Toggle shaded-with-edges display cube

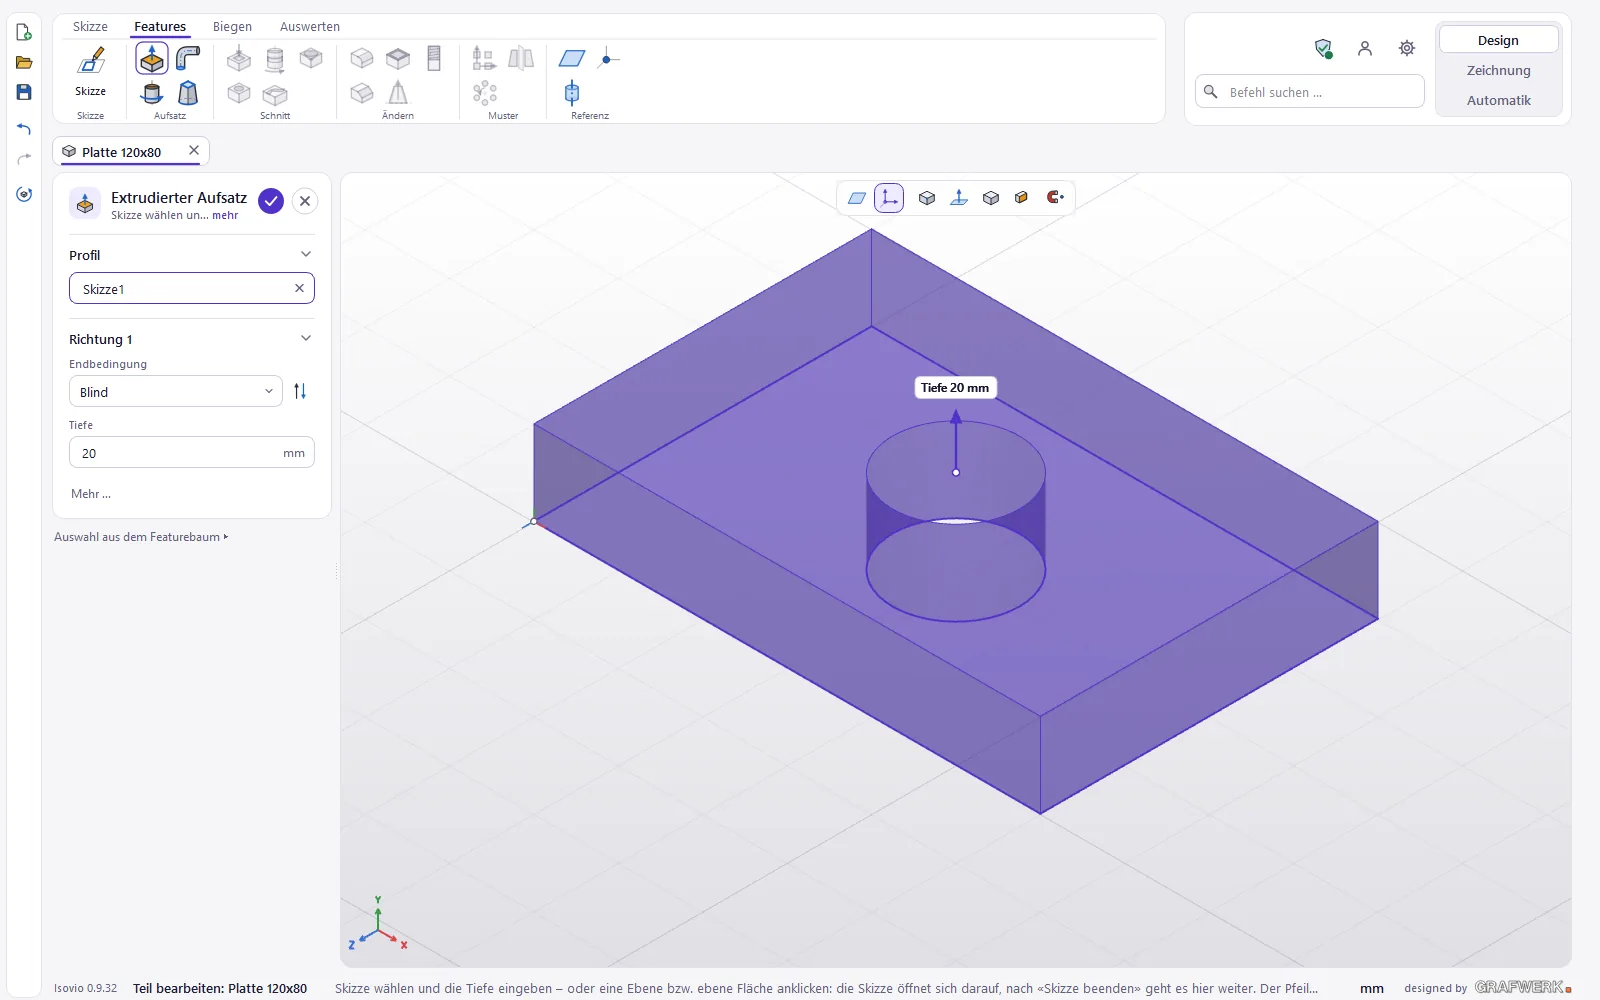pos(991,197)
